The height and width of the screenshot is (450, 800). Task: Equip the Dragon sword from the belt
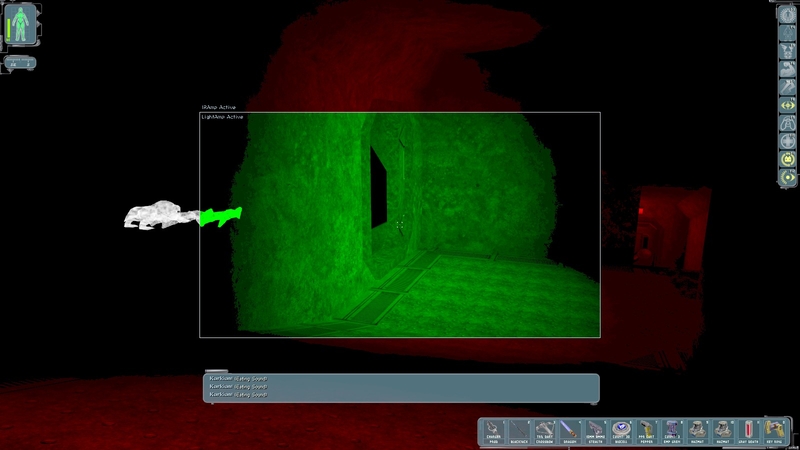tap(569, 432)
